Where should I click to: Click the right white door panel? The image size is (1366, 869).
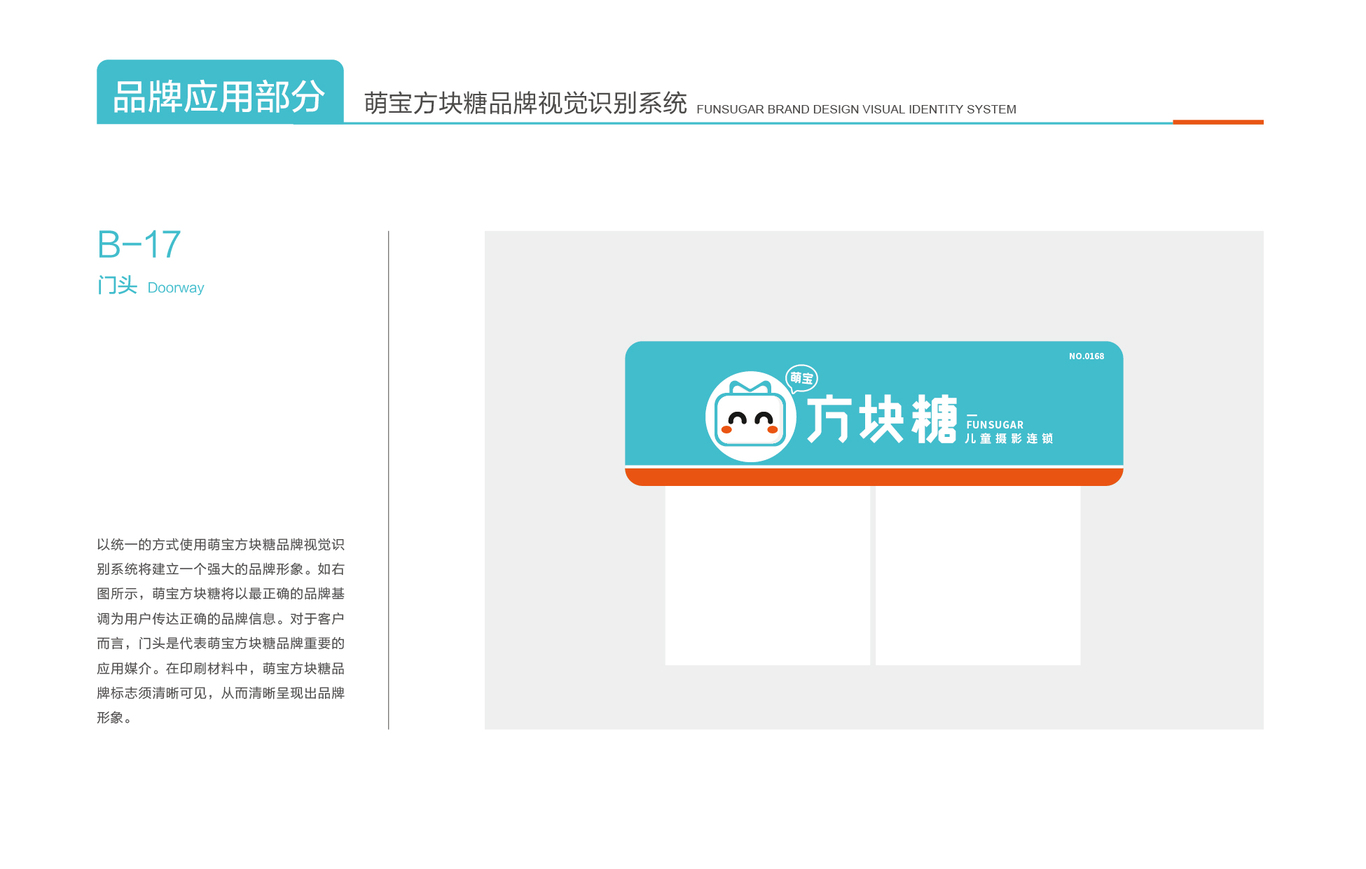pos(978,575)
